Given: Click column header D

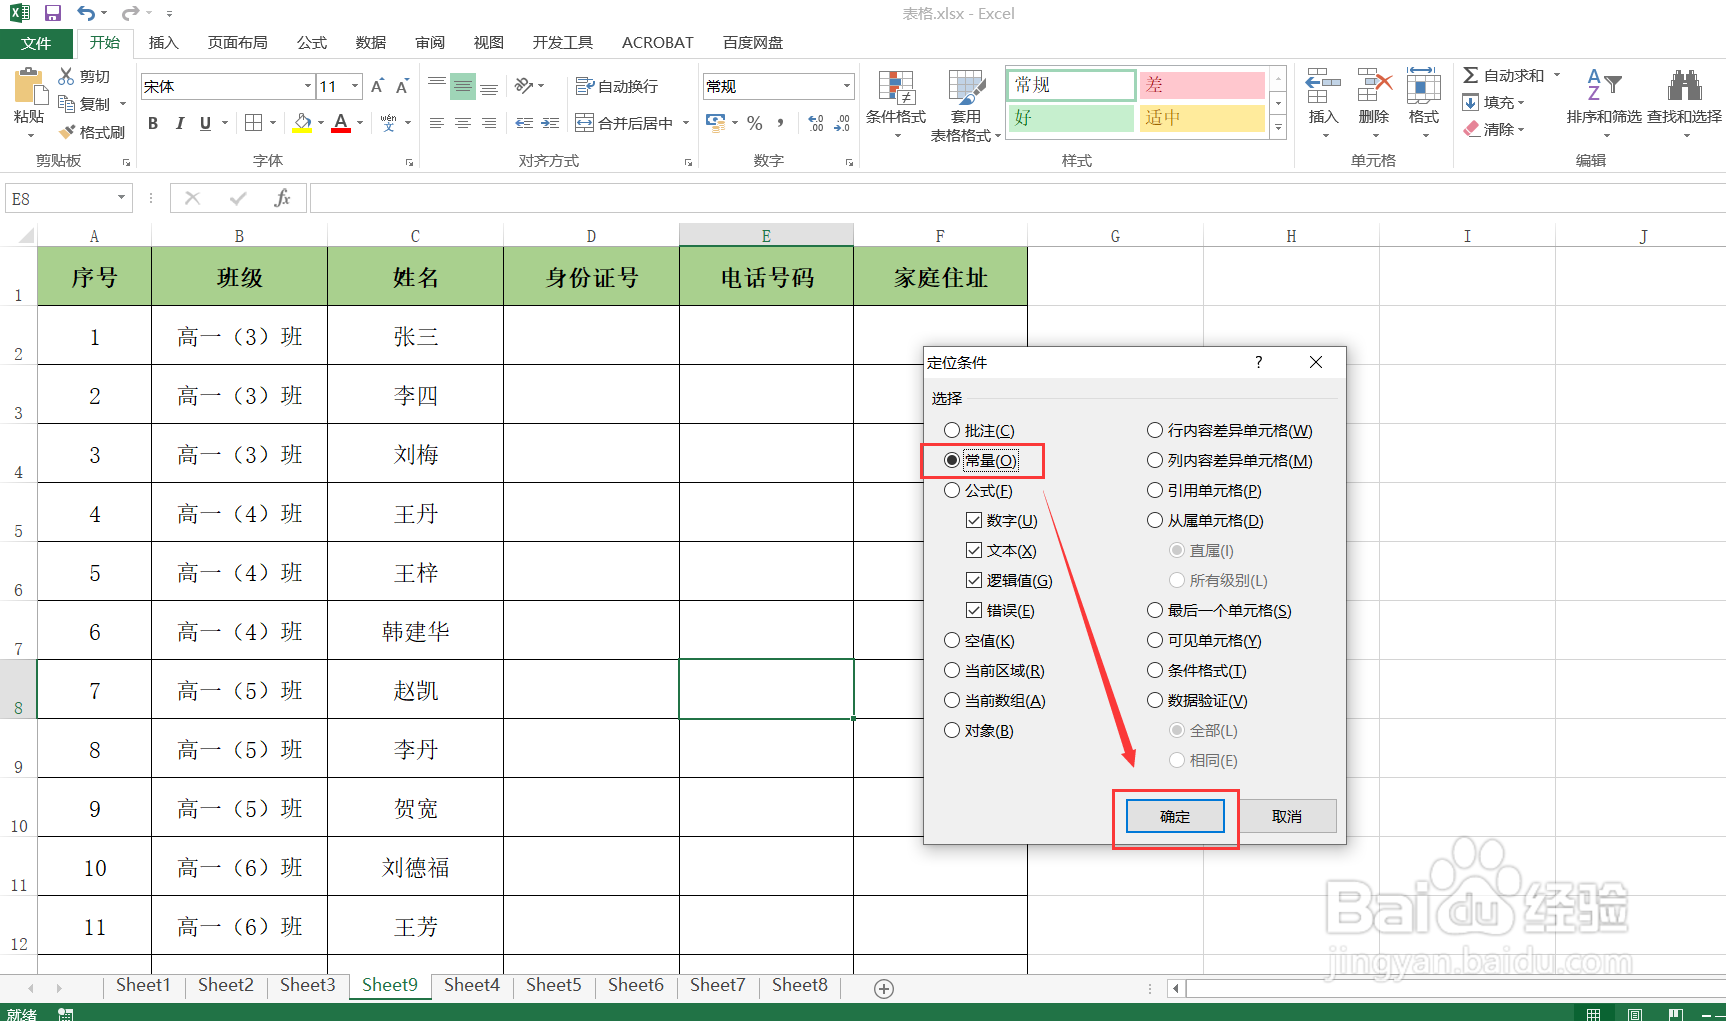Looking at the screenshot, I should 591,236.
